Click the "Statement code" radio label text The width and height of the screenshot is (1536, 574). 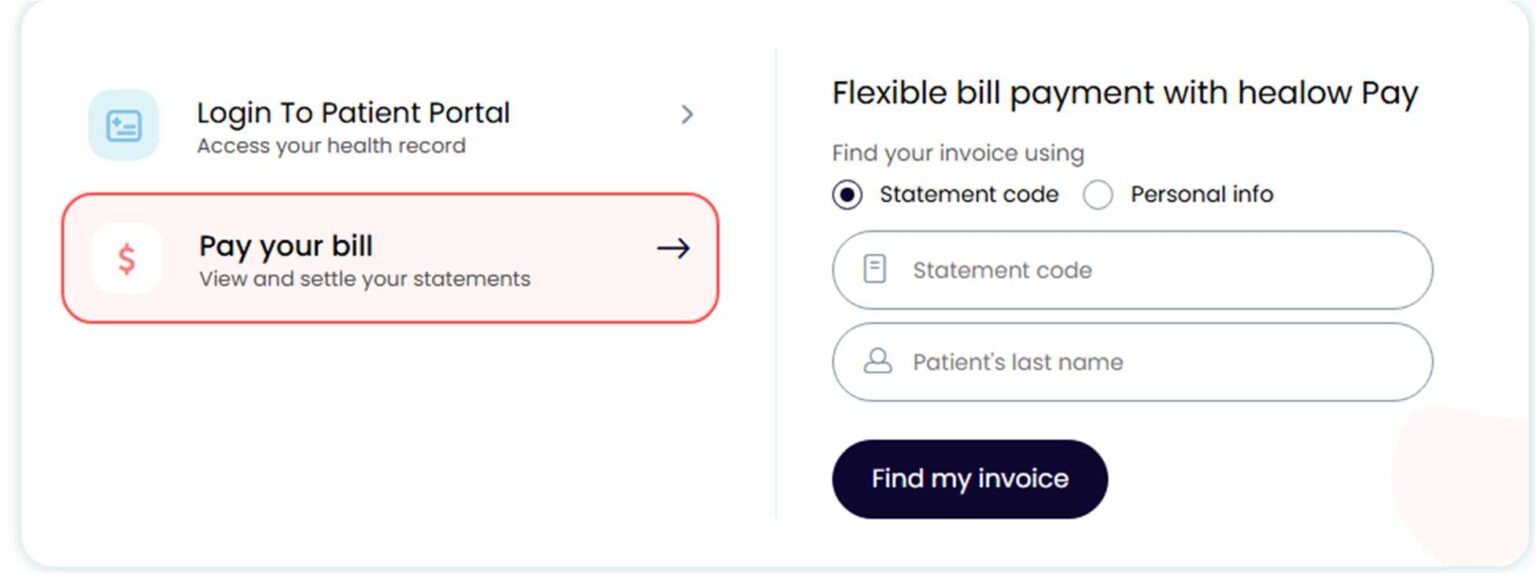(968, 194)
